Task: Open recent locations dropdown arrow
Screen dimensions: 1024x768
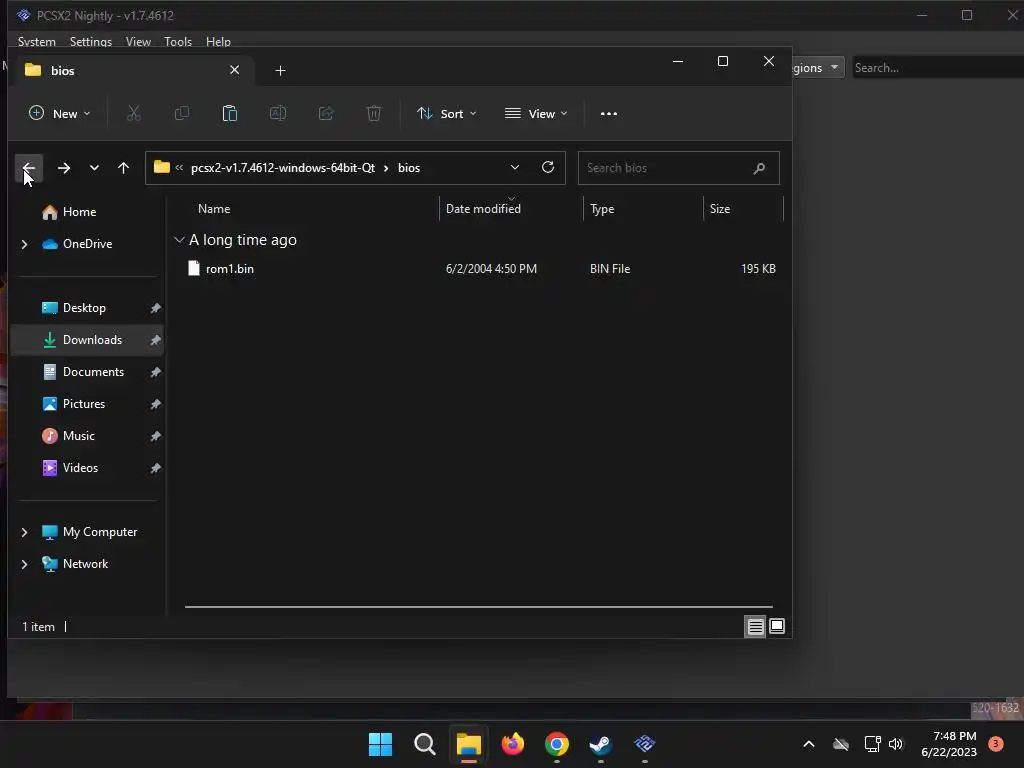Action: (x=94, y=168)
